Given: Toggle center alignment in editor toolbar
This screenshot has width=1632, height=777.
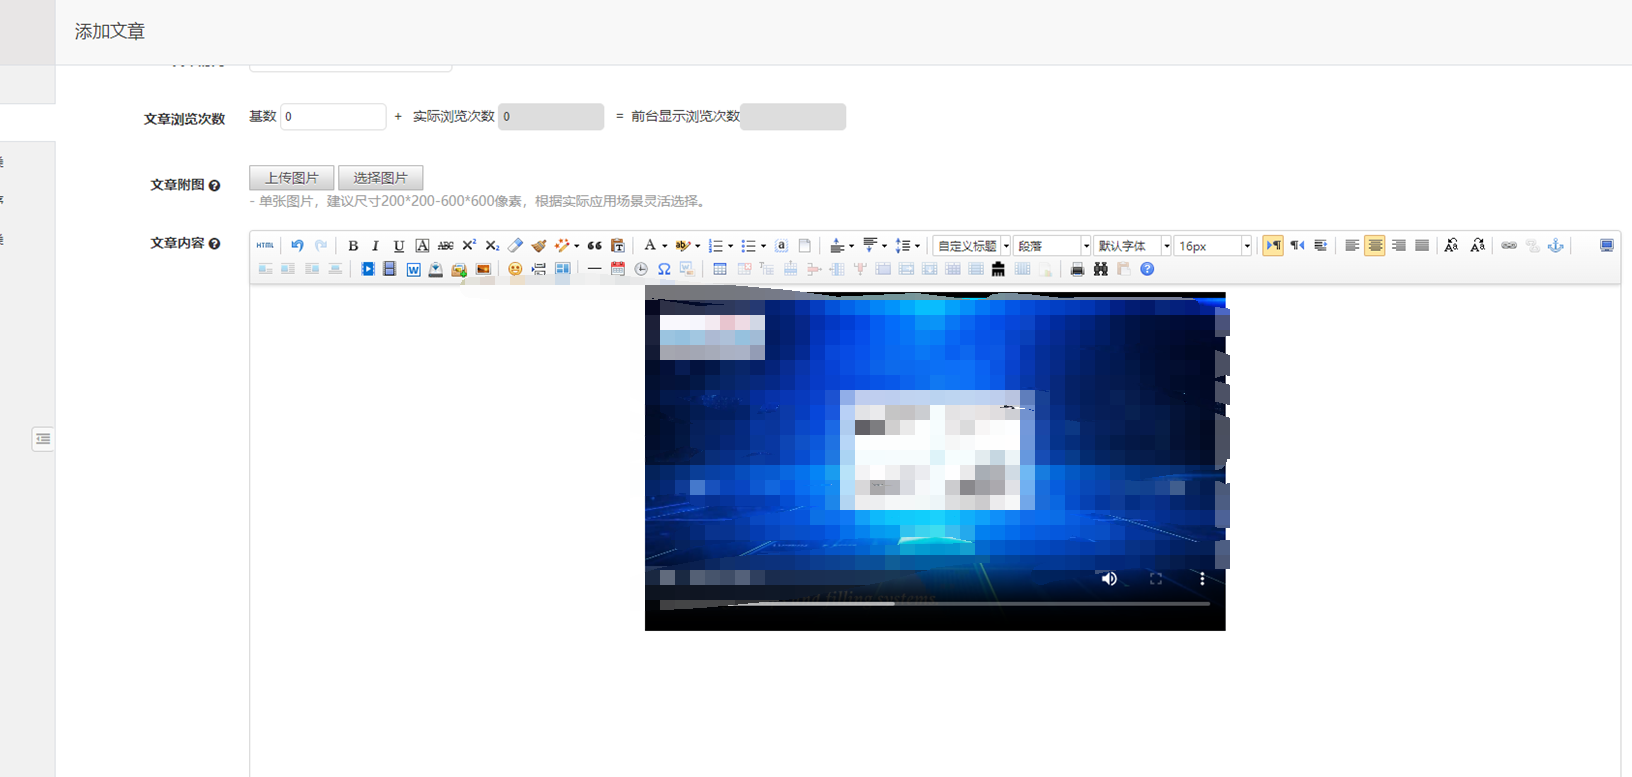Looking at the screenshot, I should pyautogui.click(x=1375, y=246).
